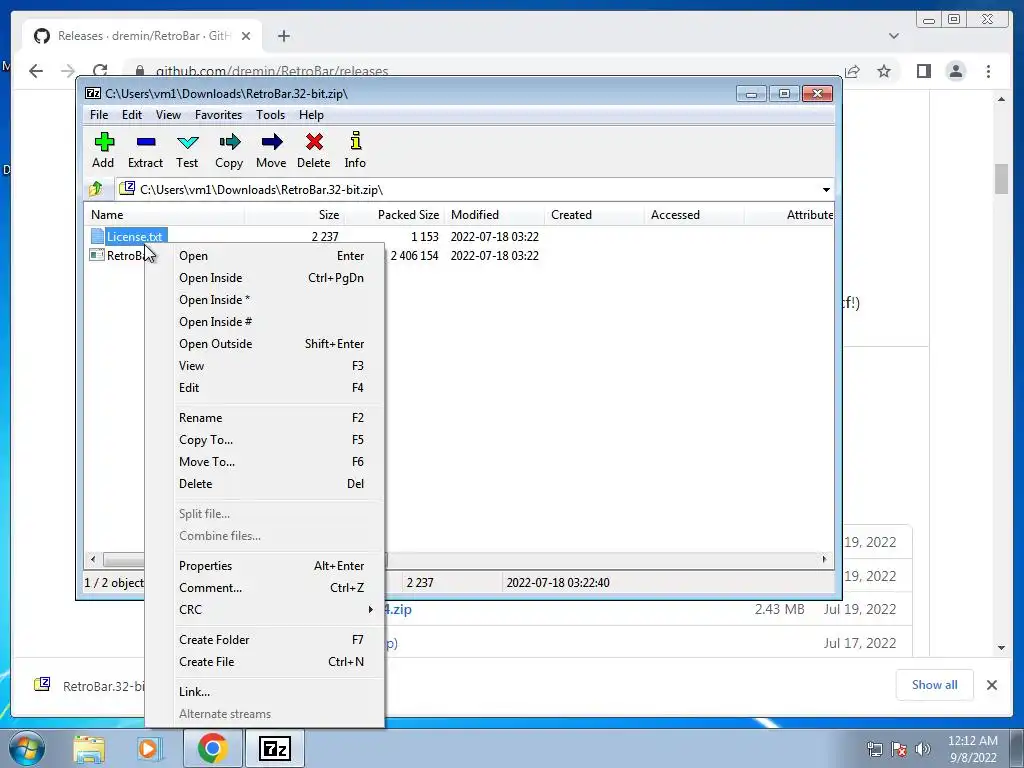Sort by the Modified column header
Image resolution: width=1024 pixels, height=768 pixels.
(x=494, y=215)
